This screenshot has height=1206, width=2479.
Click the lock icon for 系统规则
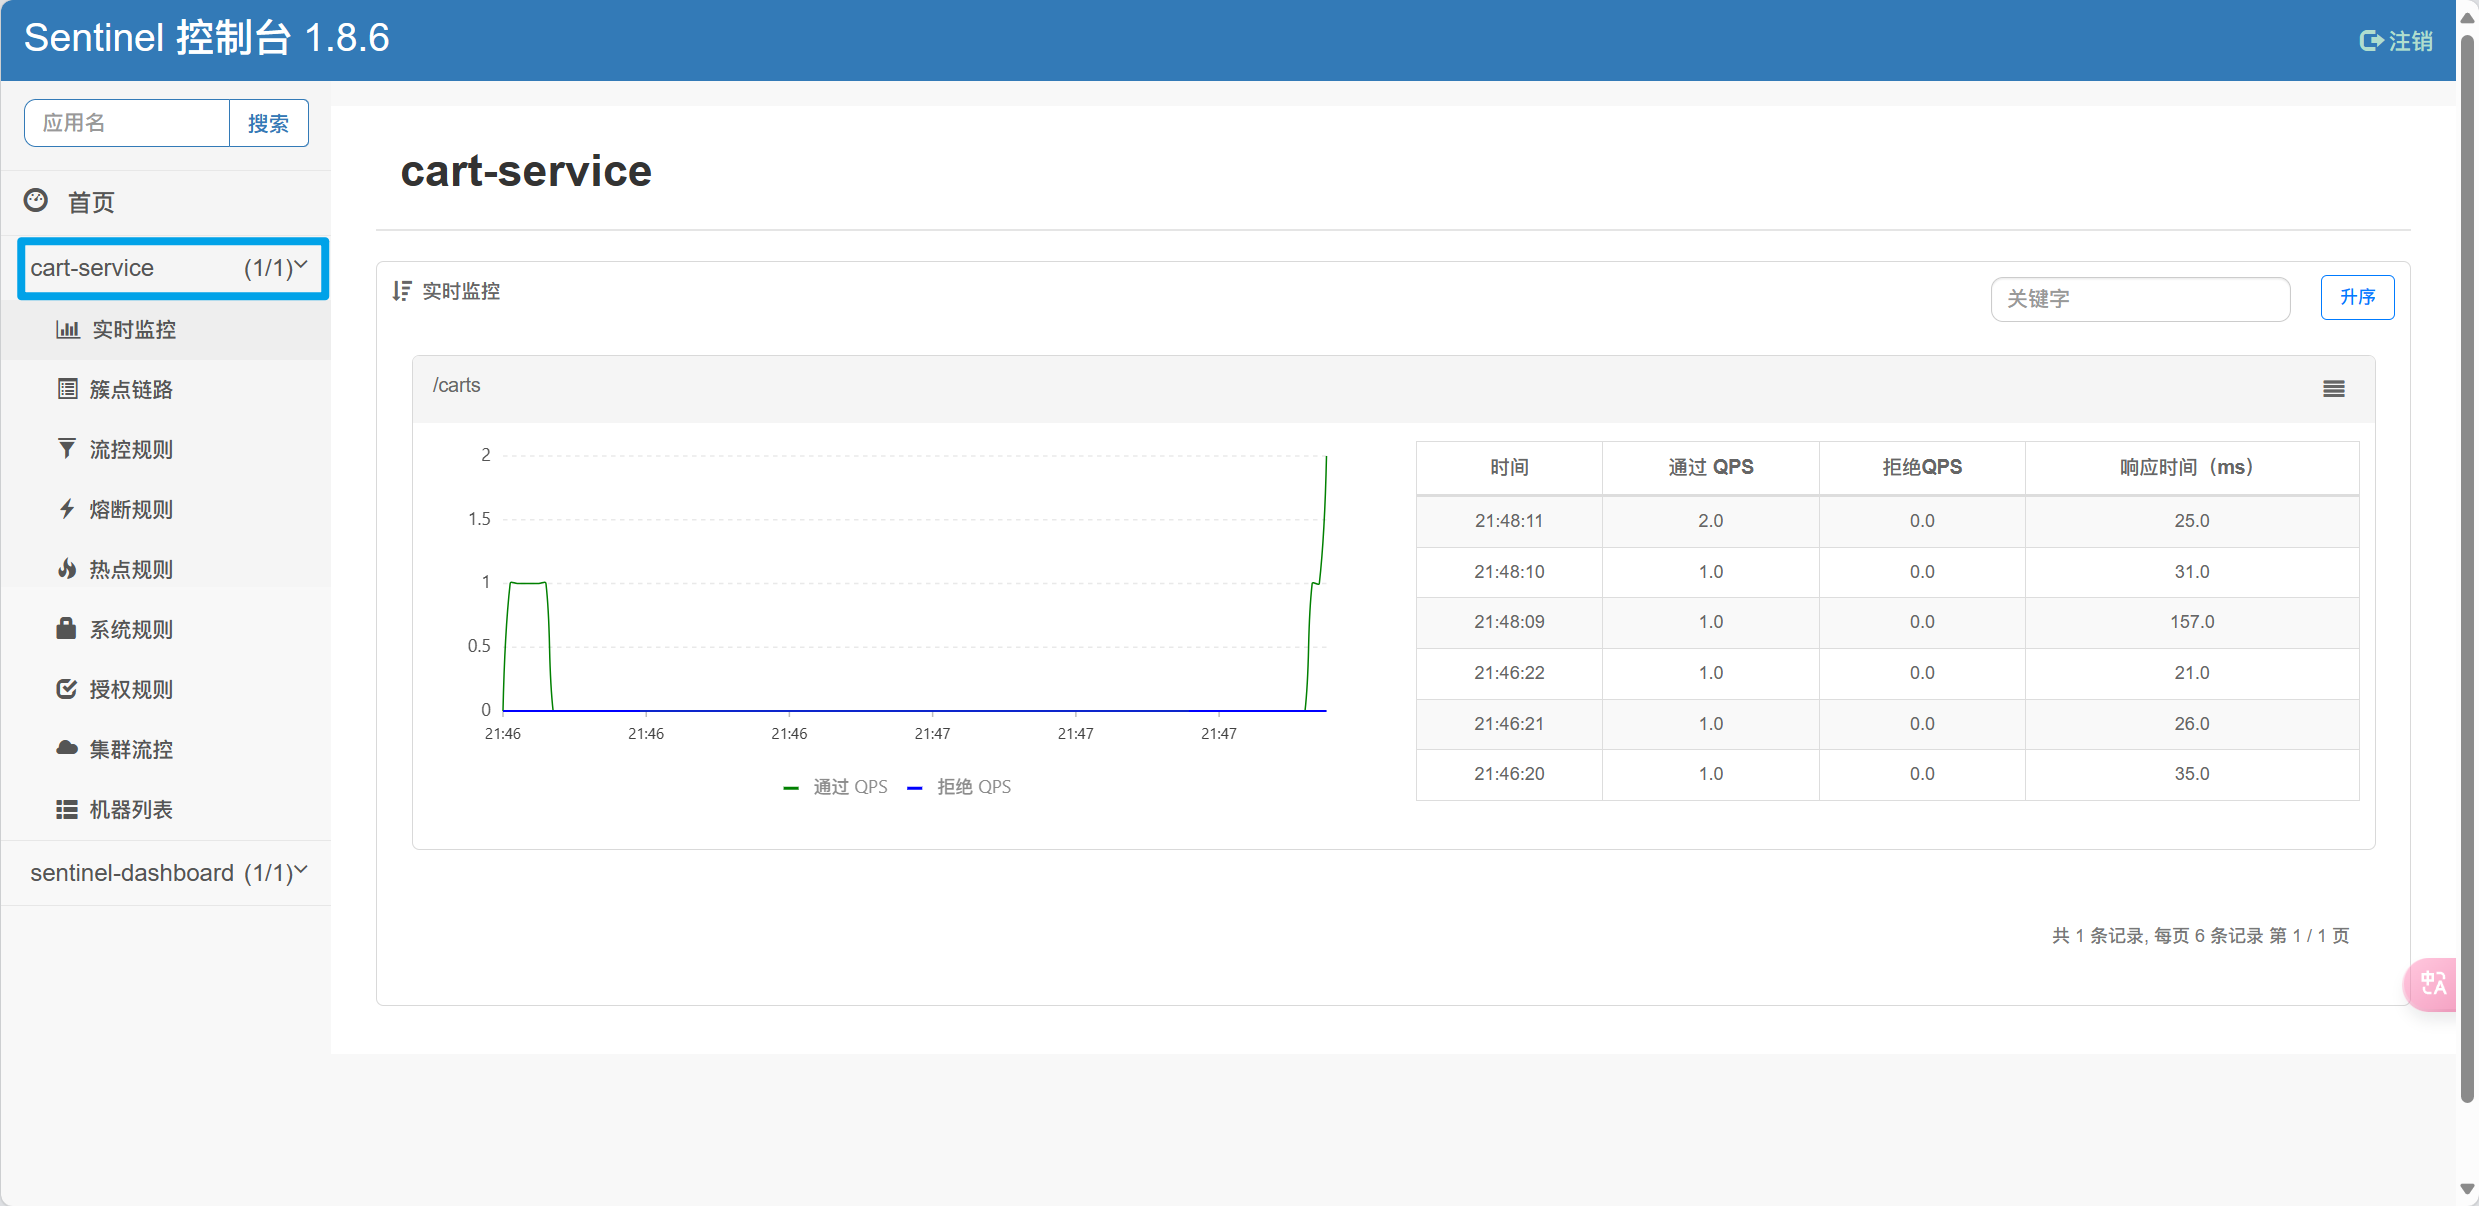click(67, 629)
